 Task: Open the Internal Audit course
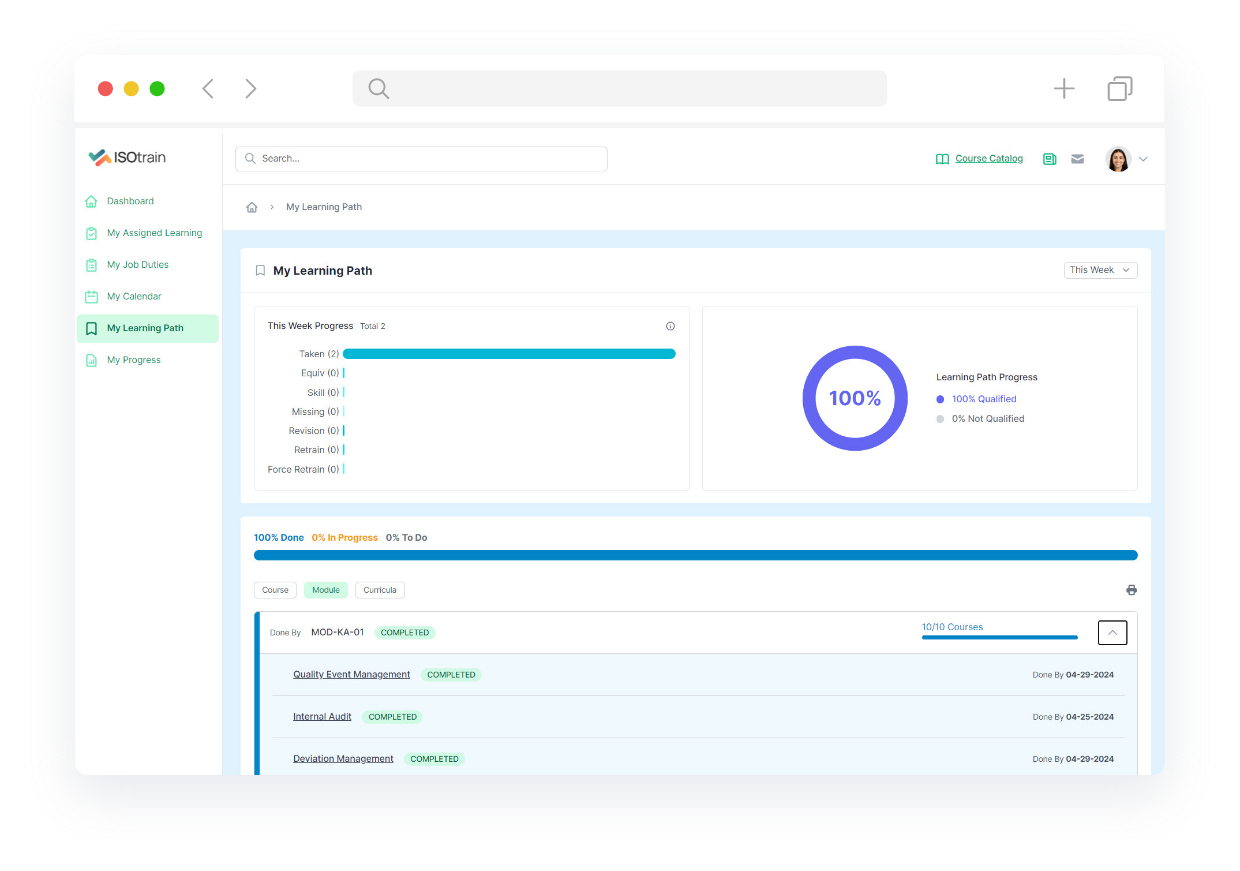click(322, 717)
